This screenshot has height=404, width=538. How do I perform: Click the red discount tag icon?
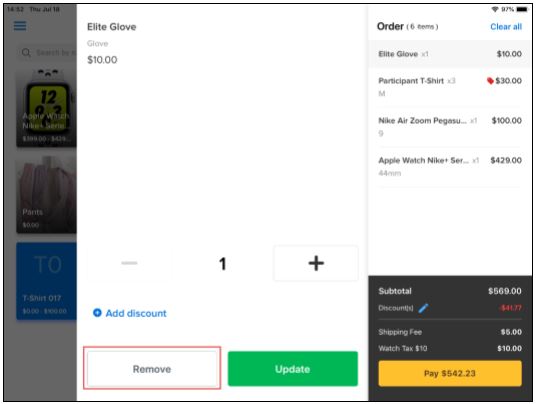[490, 81]
